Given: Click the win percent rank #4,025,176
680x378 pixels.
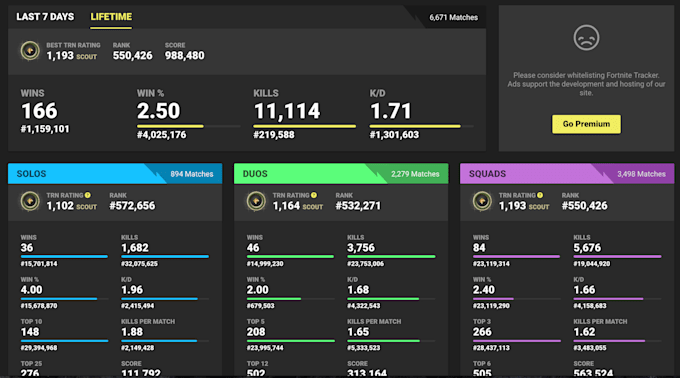Looking at the screenshot, I should [162, 135].
